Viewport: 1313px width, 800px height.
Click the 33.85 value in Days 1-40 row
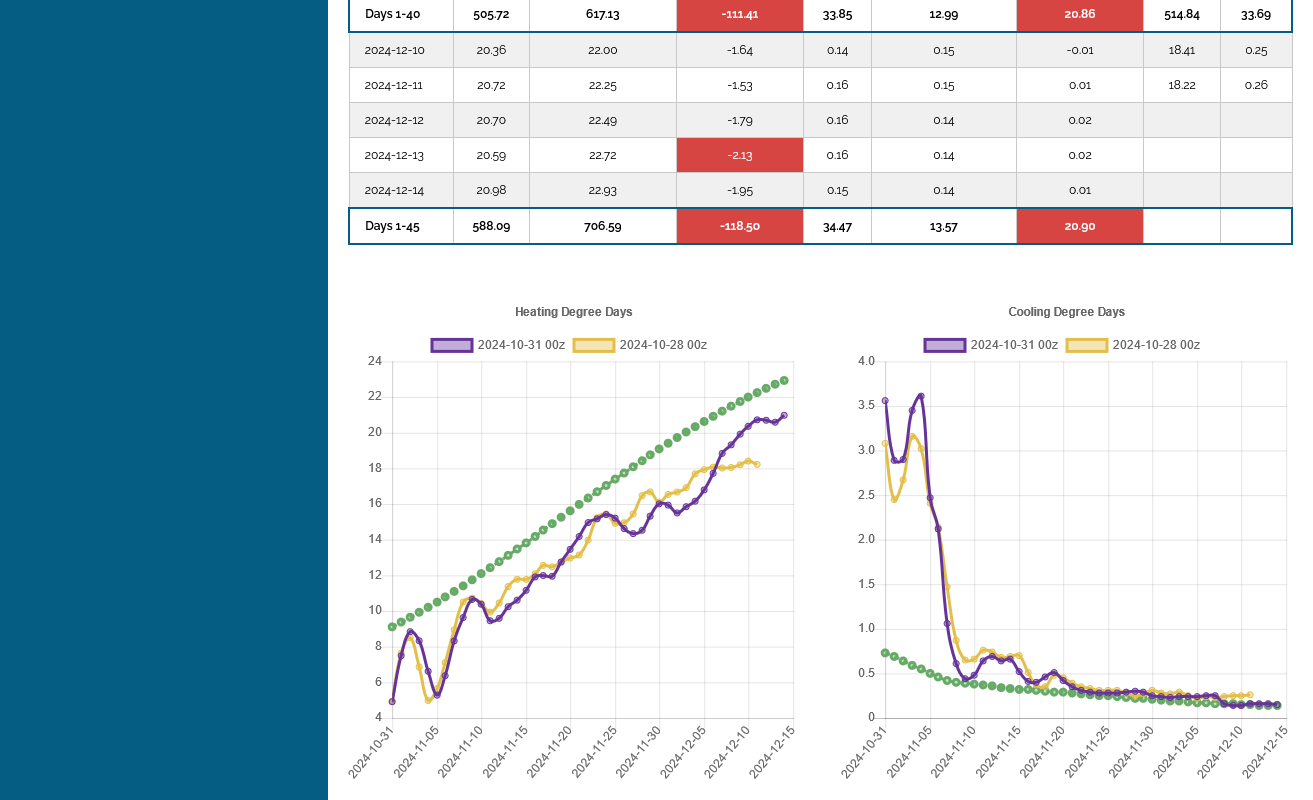(837, 14)
